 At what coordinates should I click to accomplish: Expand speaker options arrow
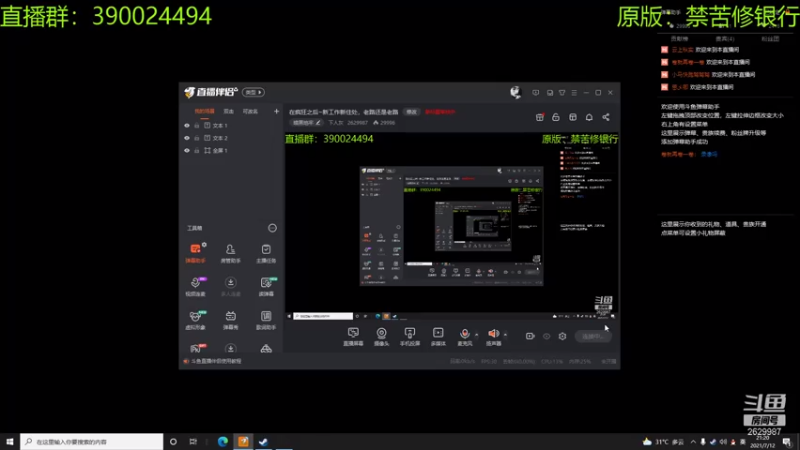[x=505, y=335]
